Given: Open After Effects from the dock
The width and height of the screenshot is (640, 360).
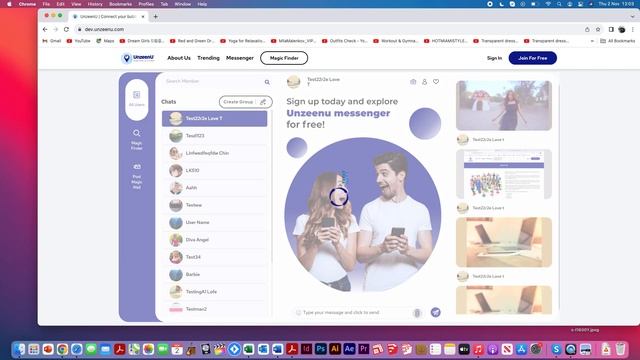Looking at the screenshot, I should point(349,349).
